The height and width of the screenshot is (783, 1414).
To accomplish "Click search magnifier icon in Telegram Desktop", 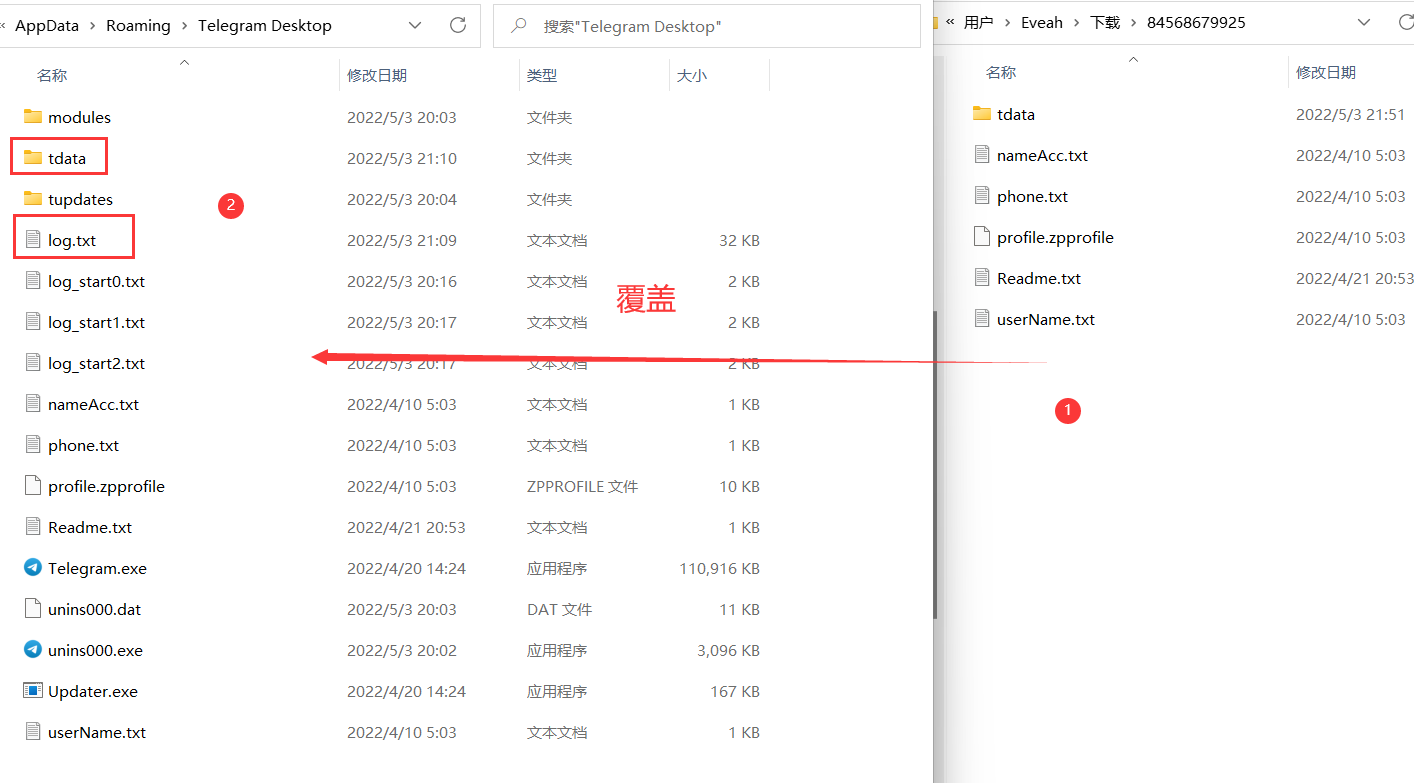I will (519, 26).
